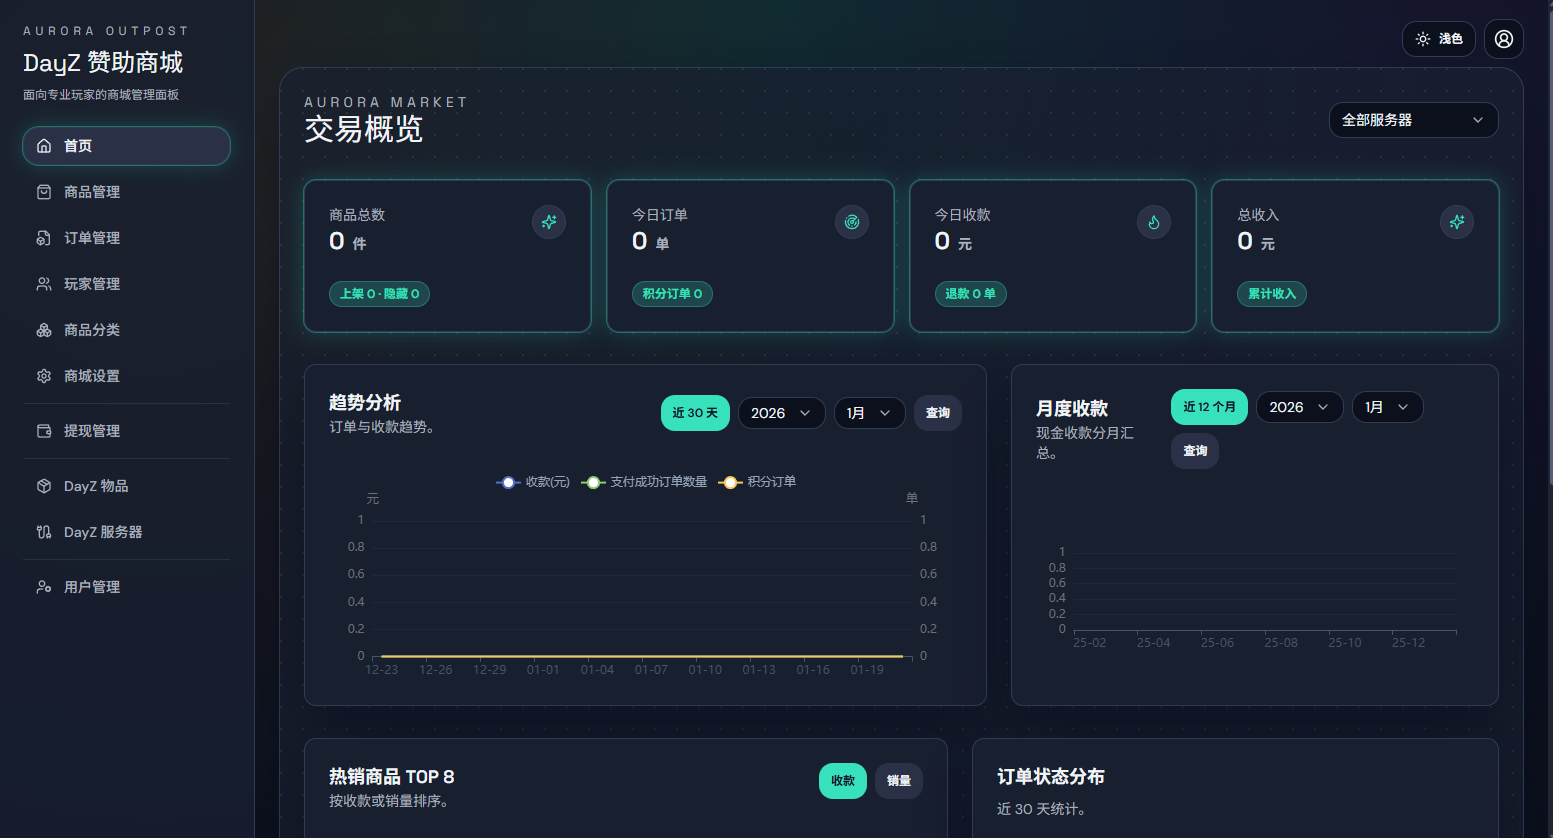Click the flame icon in 今日收款 card

tap(1154, 222)
